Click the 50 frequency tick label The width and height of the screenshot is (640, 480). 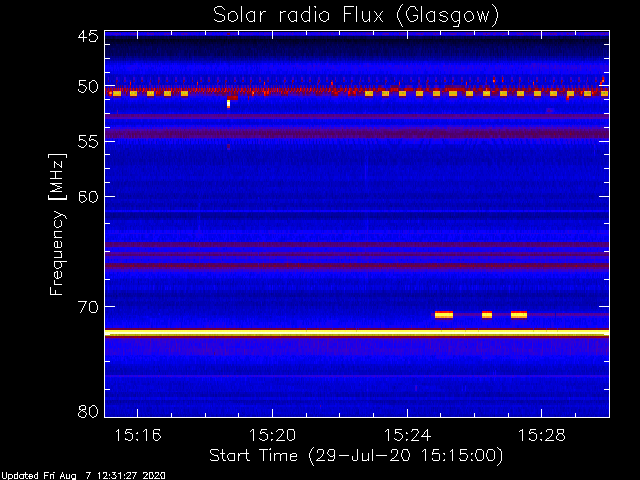click(x=88, y=87)
